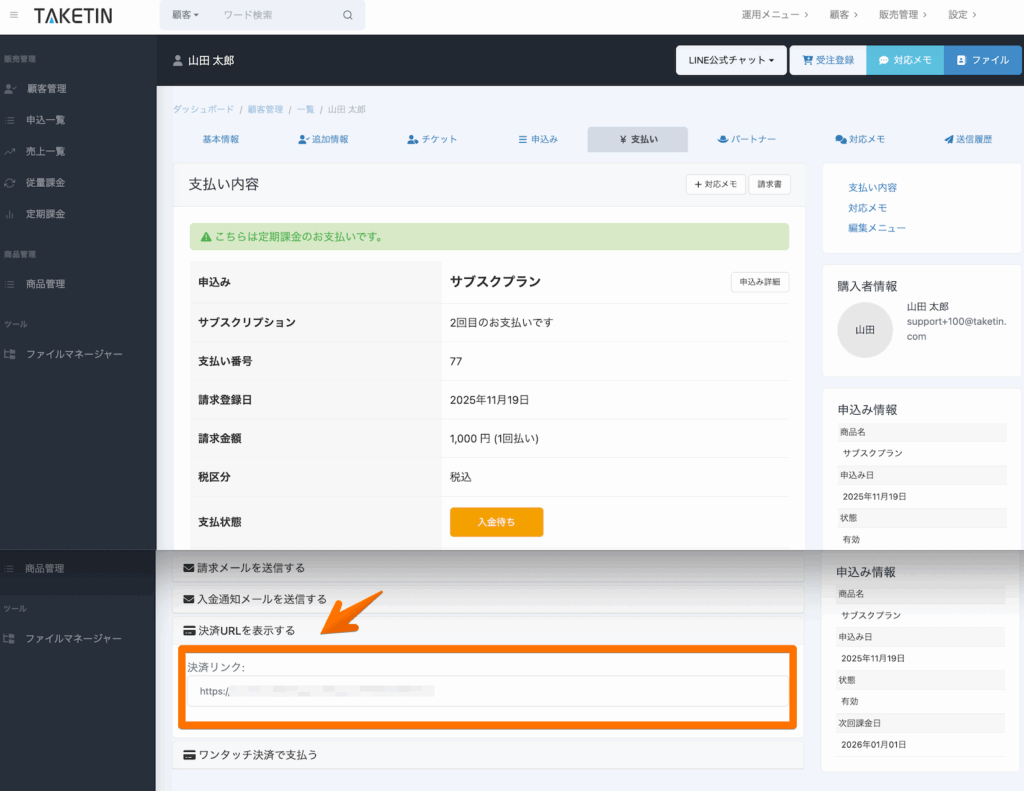
Task: Click the 決済リンク URL field
Action: (x=488, y=690)
